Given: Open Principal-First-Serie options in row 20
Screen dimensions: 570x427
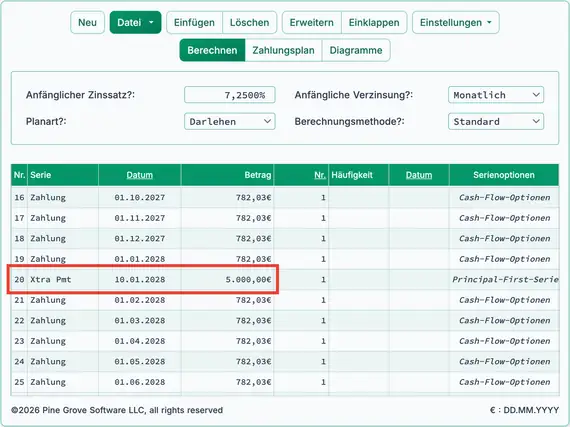Looking at the screenshot, I should (505, 279).
